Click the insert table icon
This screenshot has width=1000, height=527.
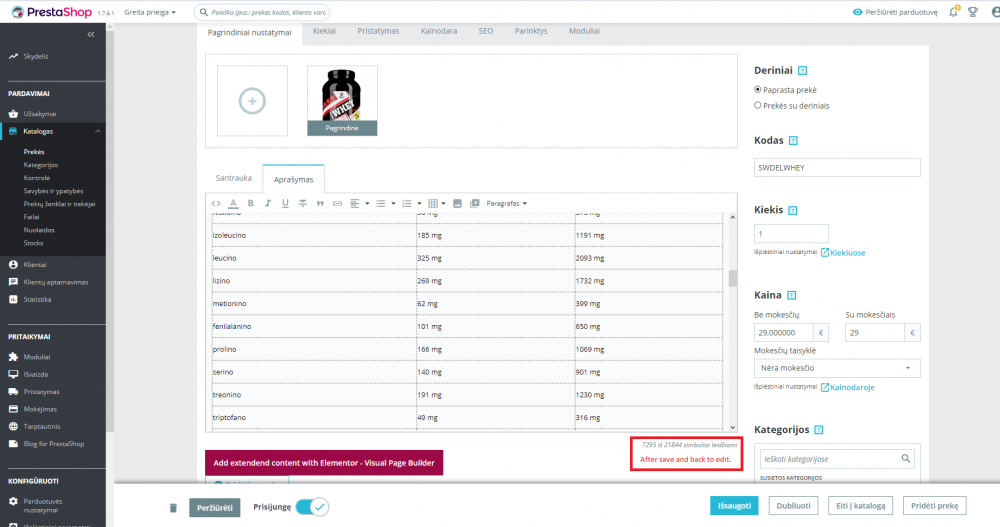pos(433,204)
